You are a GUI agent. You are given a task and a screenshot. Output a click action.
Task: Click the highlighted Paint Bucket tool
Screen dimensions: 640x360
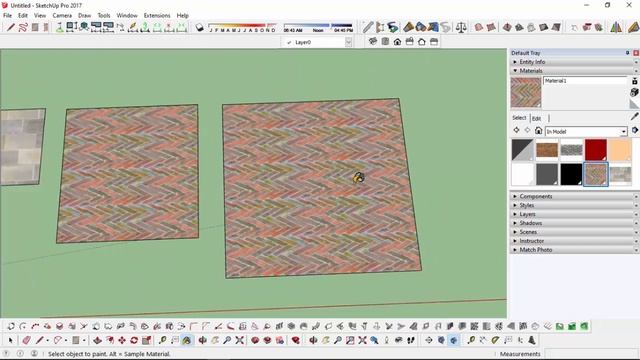point(187,340)
